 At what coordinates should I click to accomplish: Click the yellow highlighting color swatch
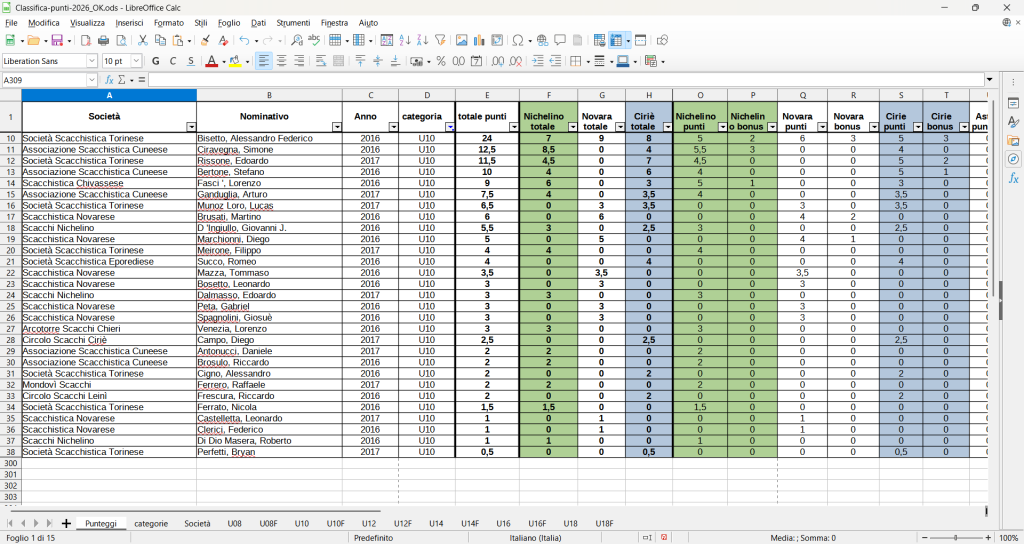234,61
